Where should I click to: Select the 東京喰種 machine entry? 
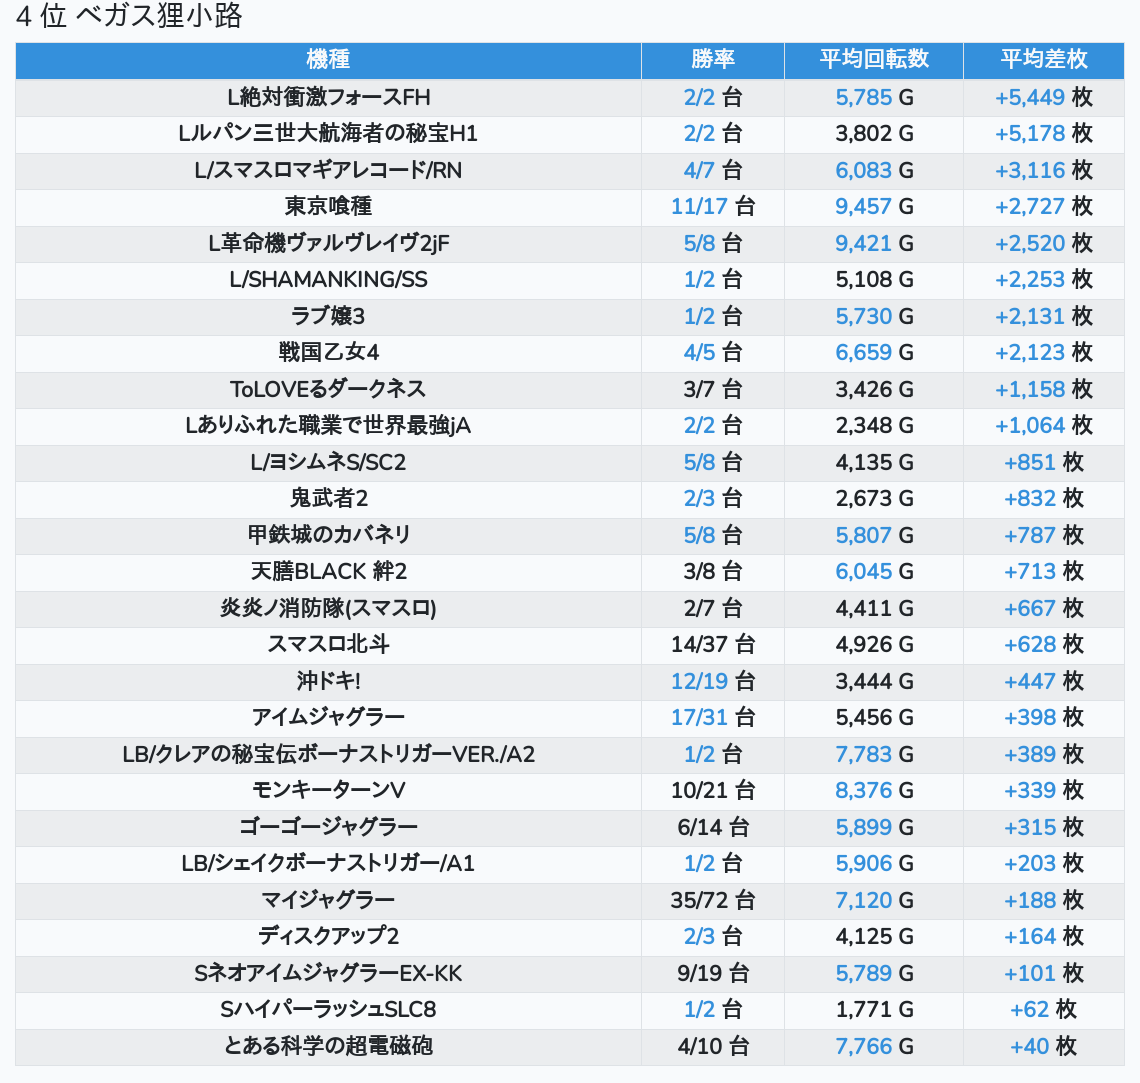point(328,207)
